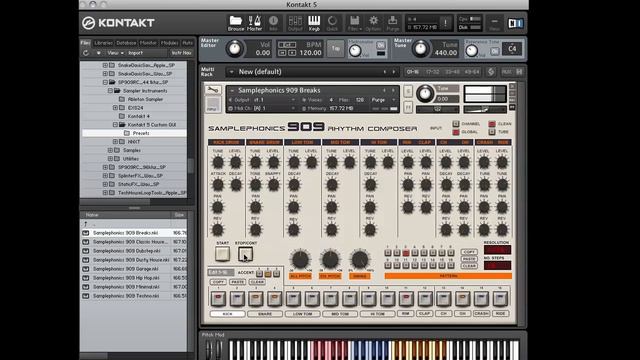Click the Presets folder icon

tap(127, 133)
